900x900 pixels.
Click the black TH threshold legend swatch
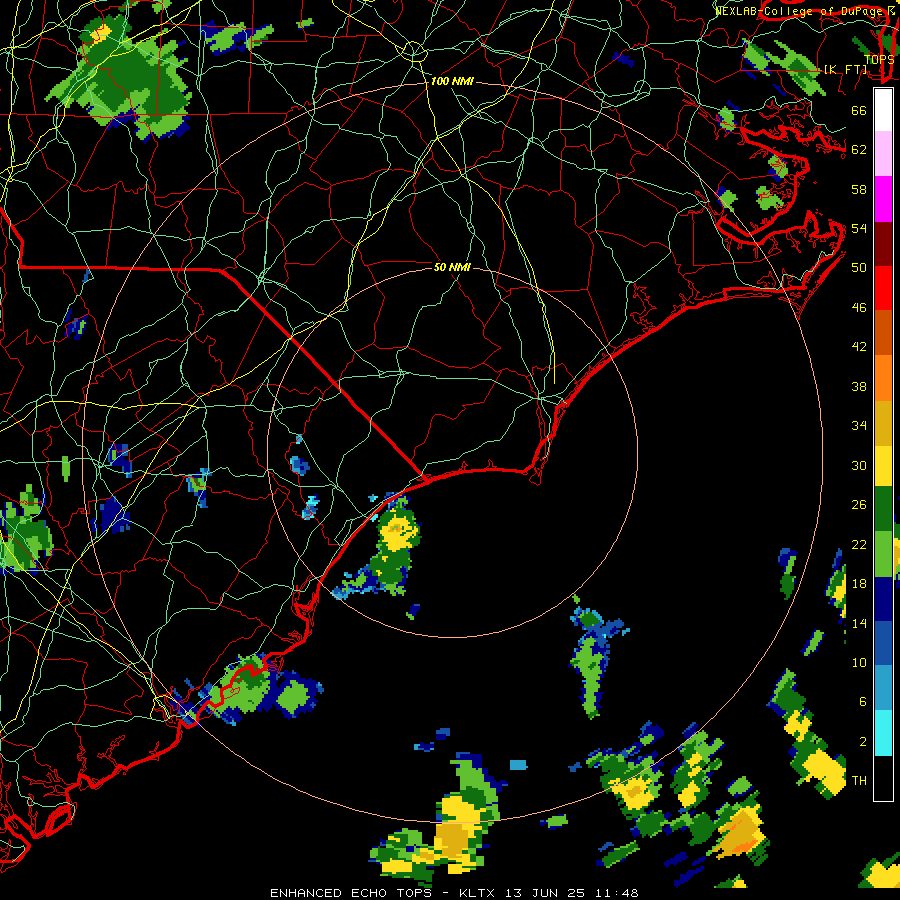883,778
